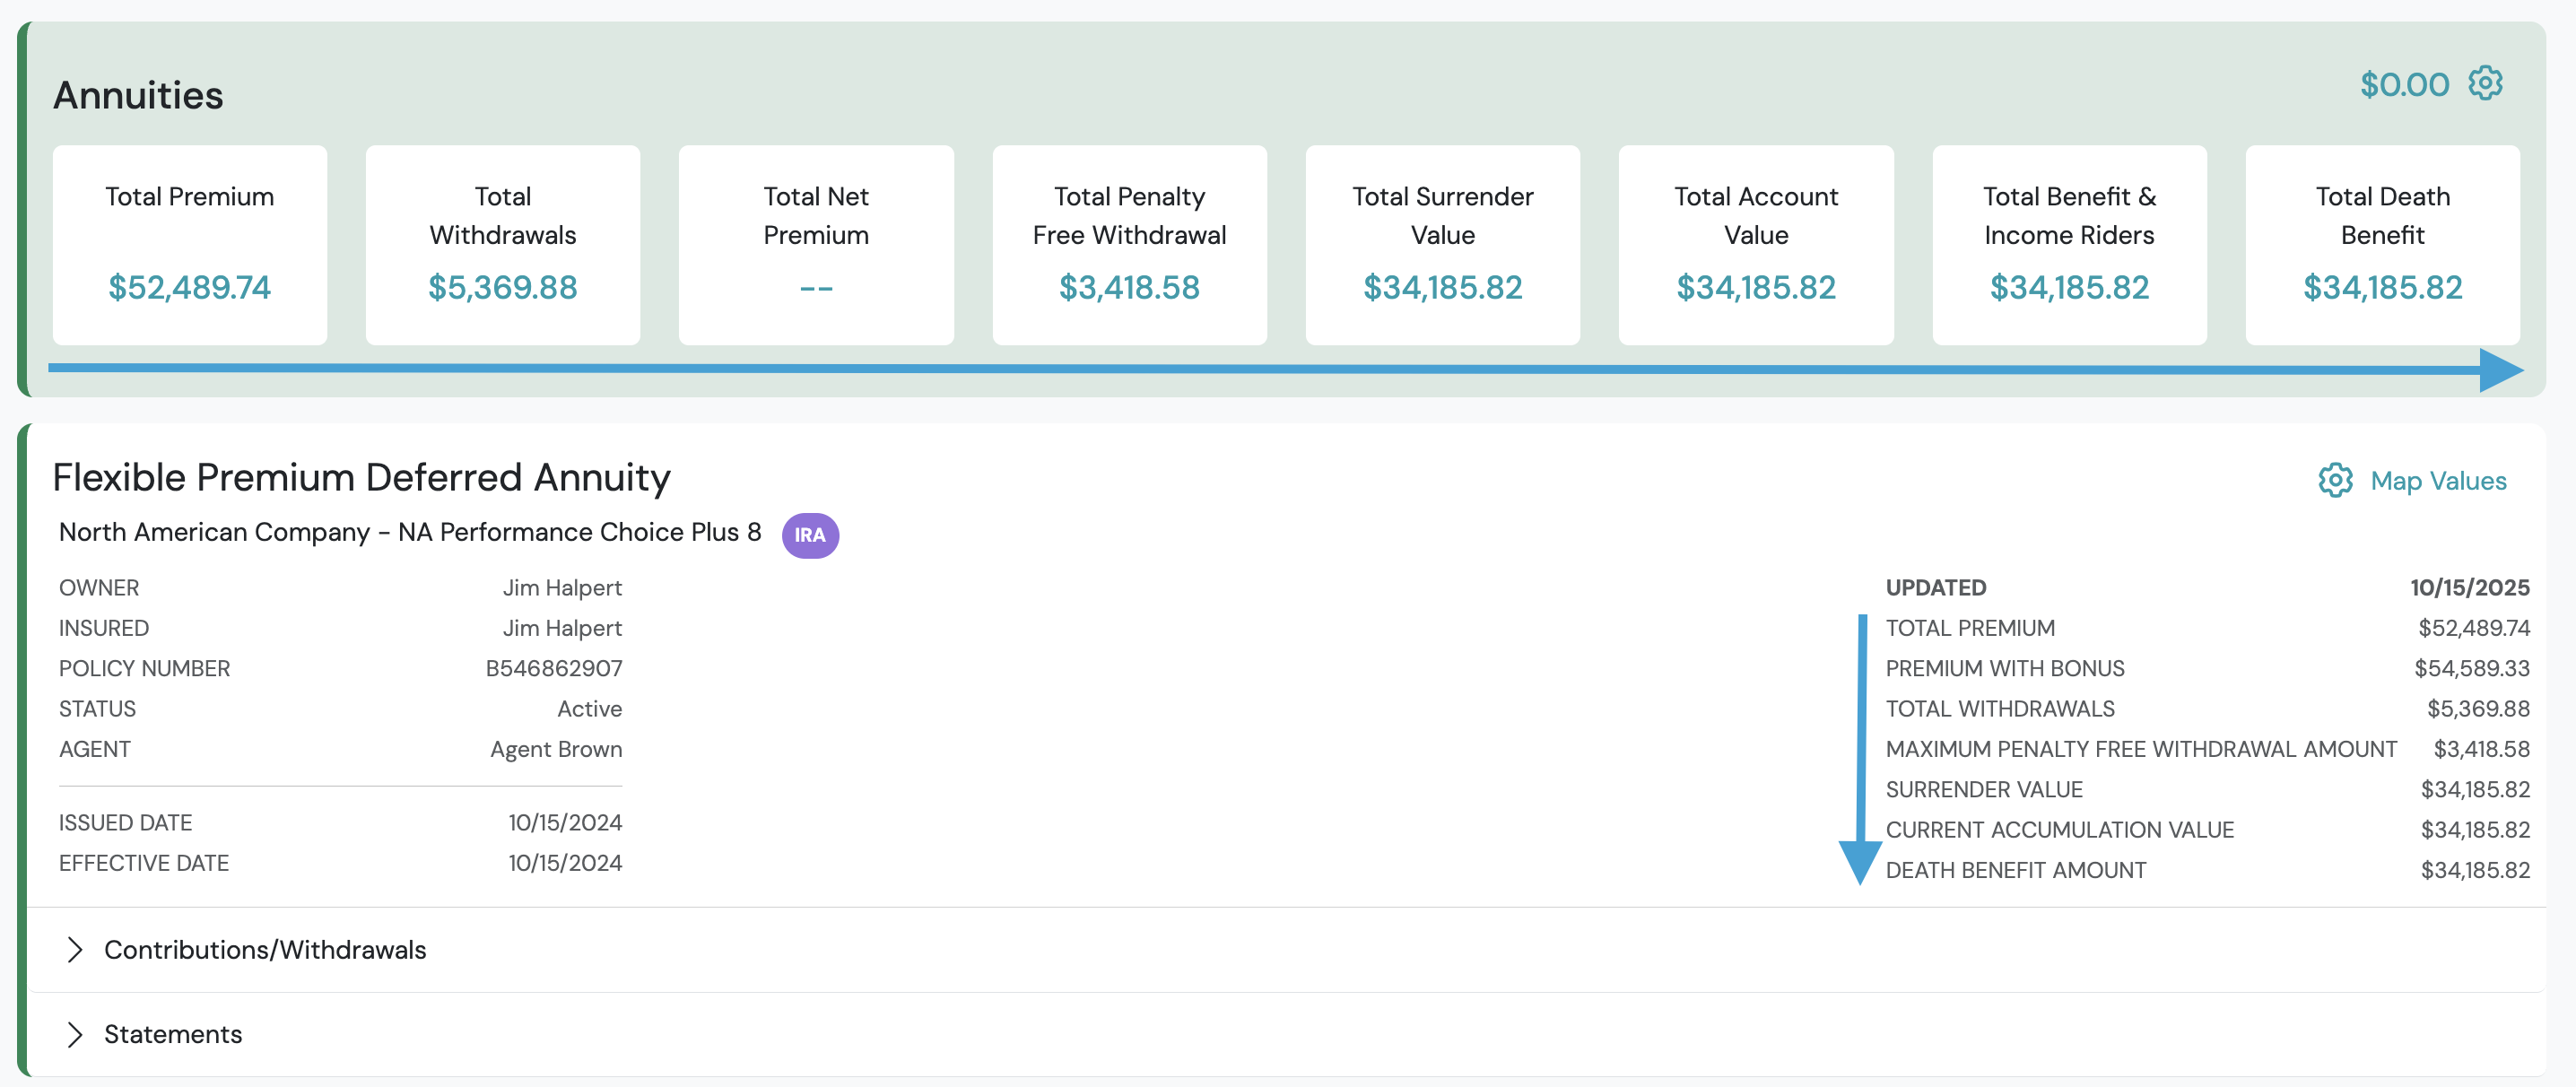Click the TOTAL PREMIUM row amount in policy details

[x=2473, y=628]
